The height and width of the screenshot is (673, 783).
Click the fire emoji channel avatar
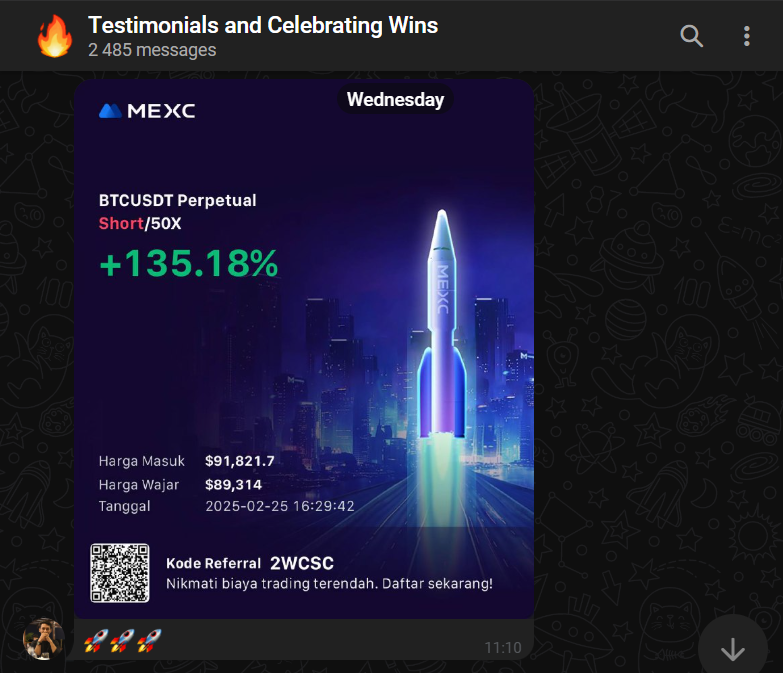coord(54,36)
